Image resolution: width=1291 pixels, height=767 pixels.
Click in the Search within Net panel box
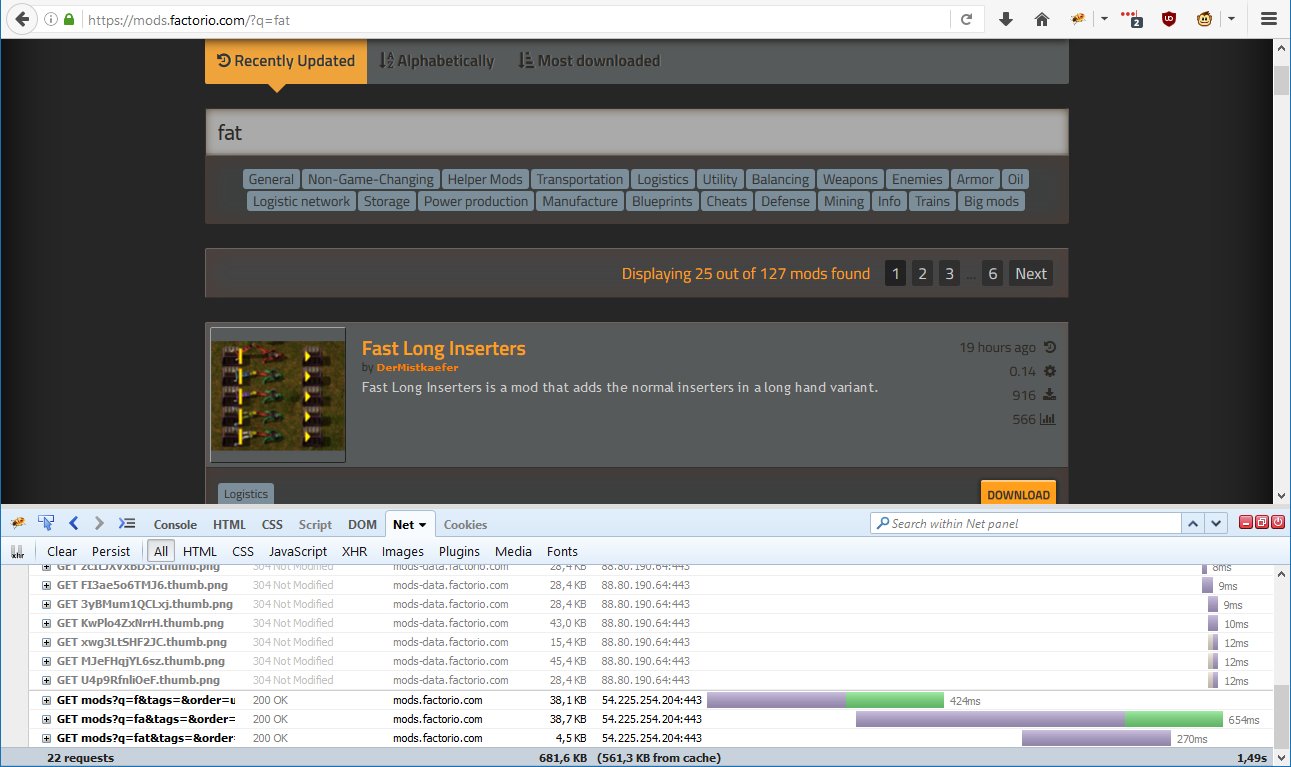tap(1026, 523)
